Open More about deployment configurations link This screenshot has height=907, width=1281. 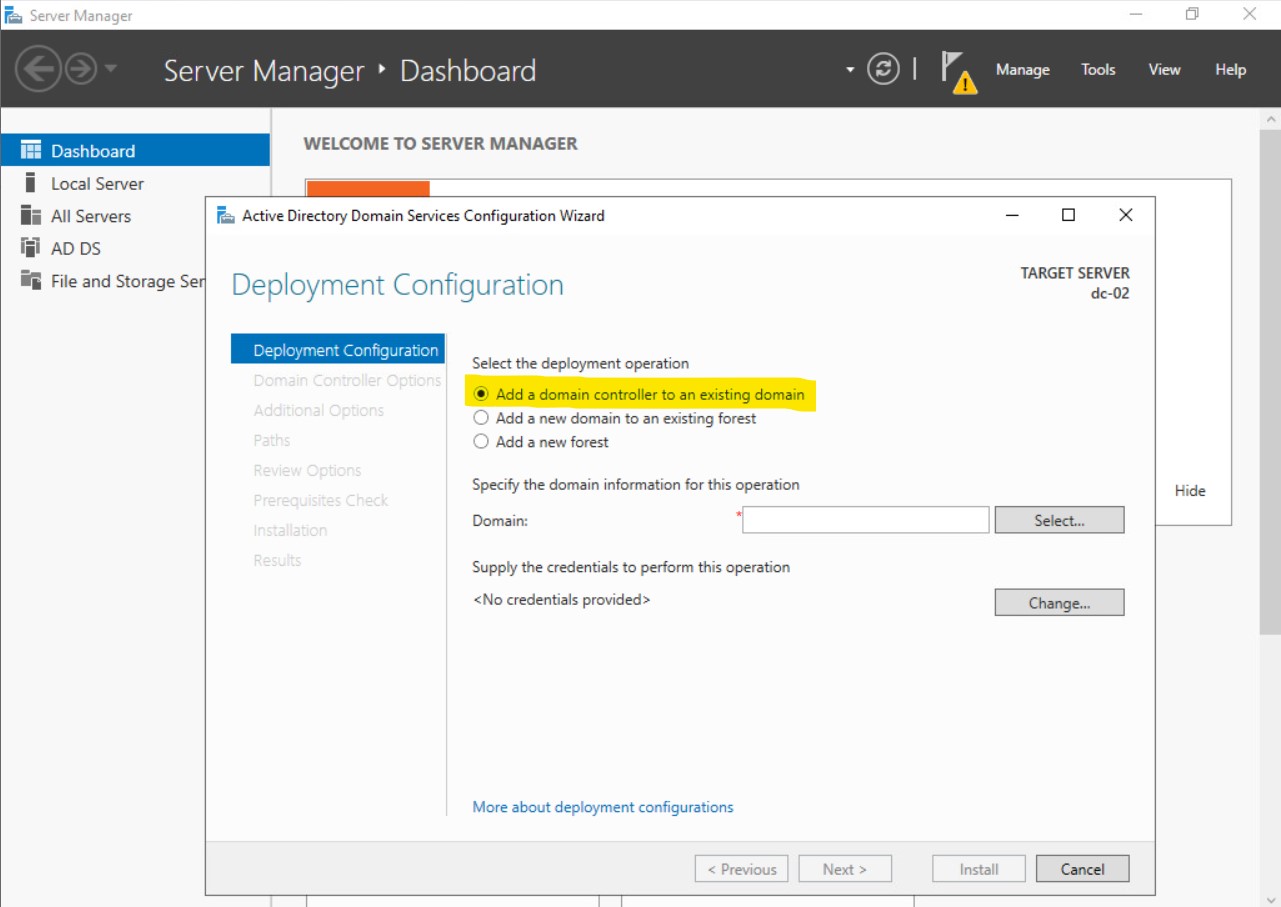pyautogui.click(x=602, y=807)
